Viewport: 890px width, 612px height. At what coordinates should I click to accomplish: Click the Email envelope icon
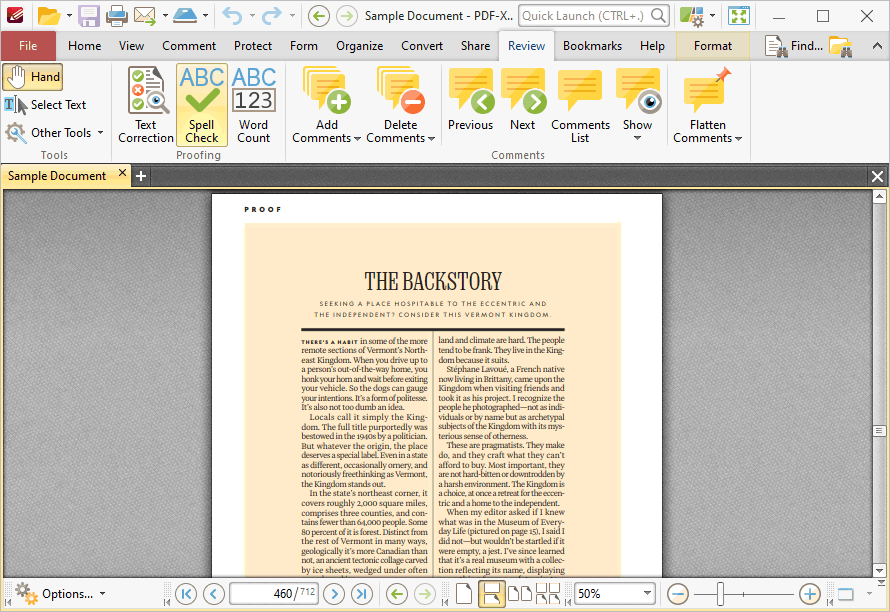(x=145, y=16)
